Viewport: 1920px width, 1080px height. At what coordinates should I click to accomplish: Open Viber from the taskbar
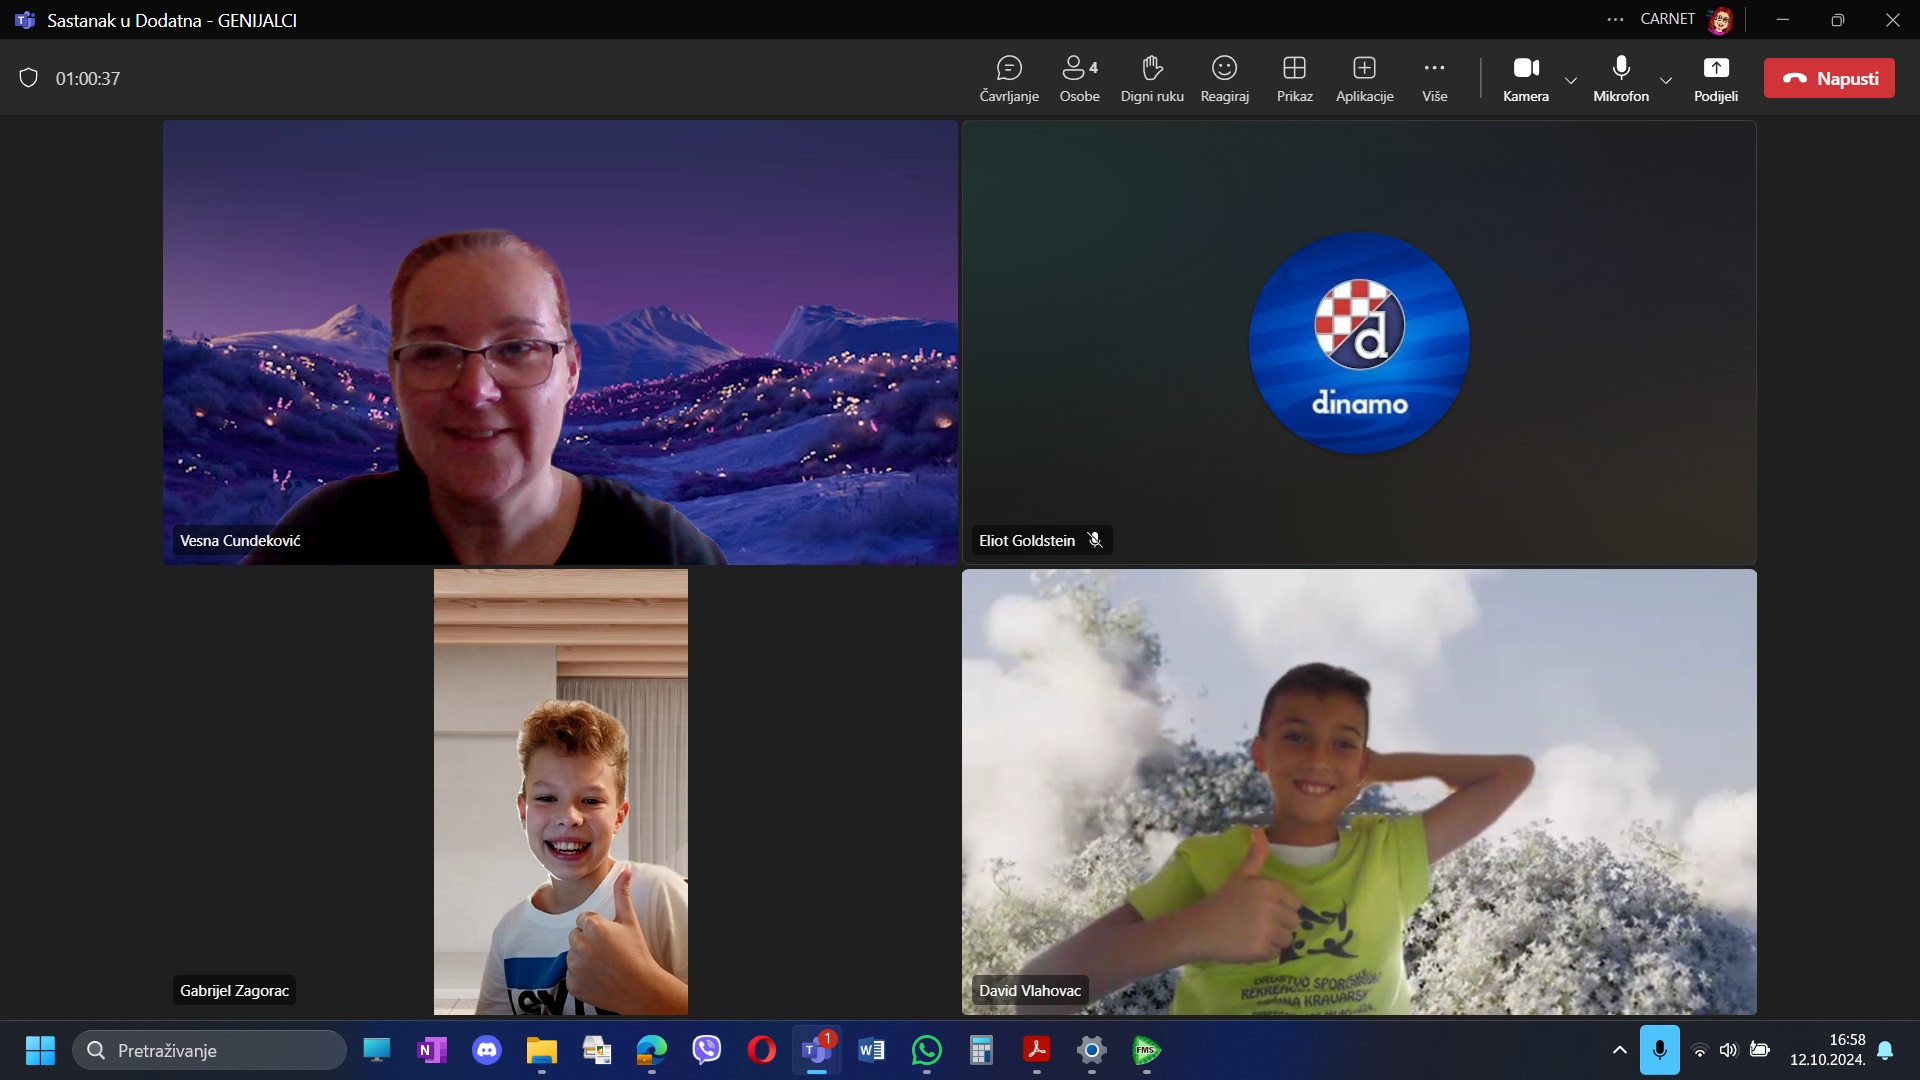pos(707,1050)
